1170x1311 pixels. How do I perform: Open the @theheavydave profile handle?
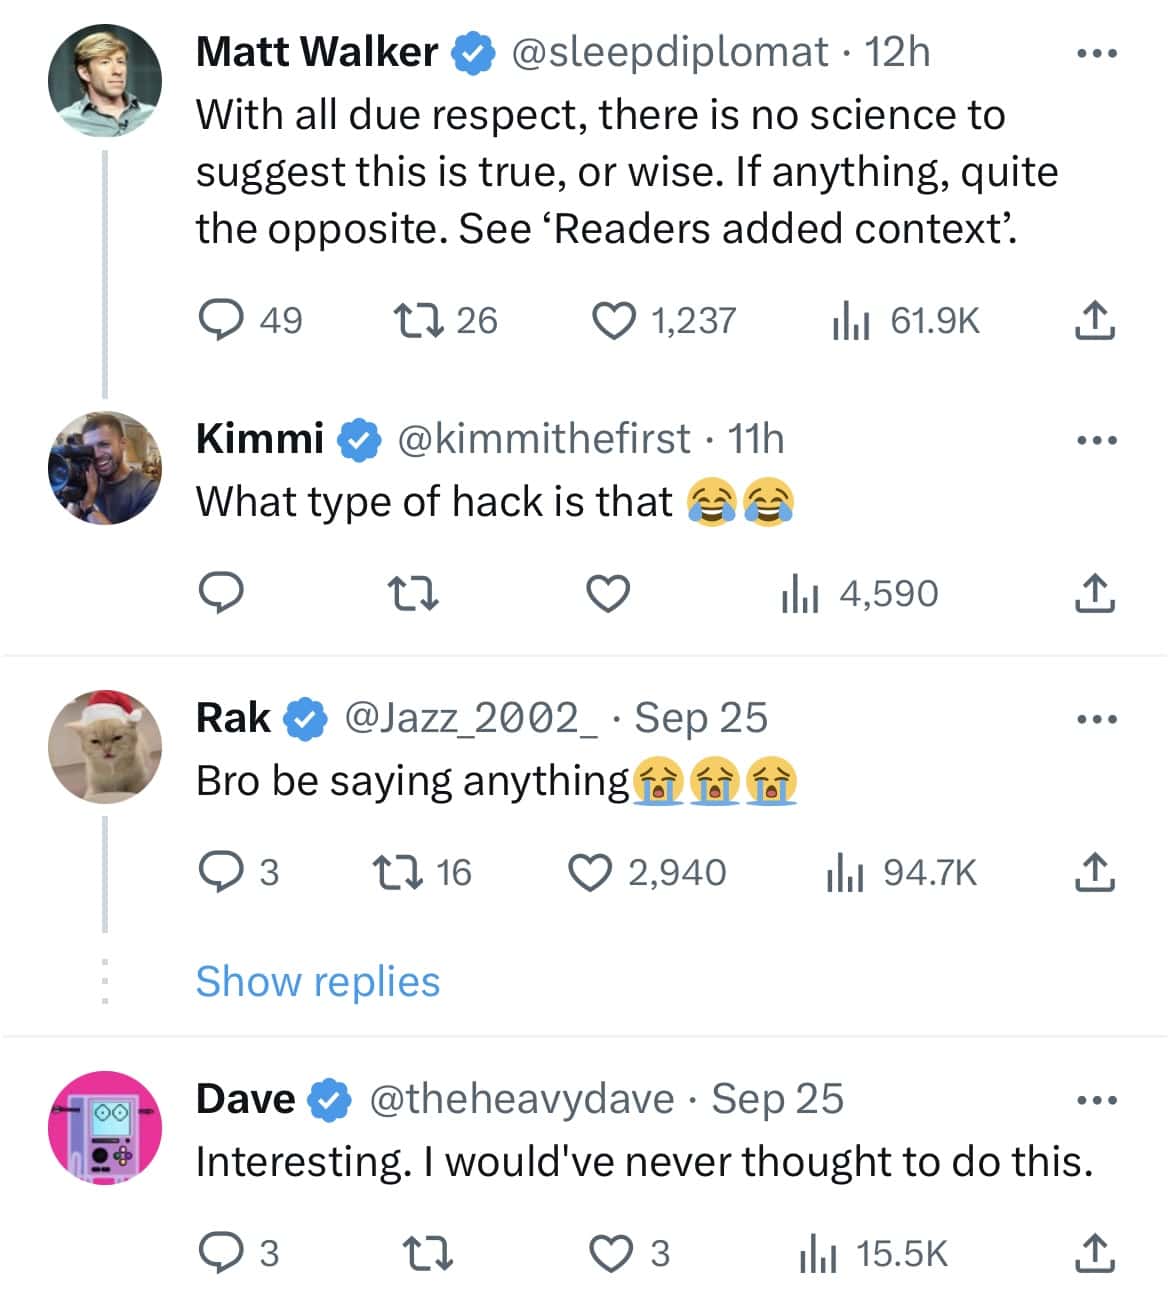[x=521, y=1099]
